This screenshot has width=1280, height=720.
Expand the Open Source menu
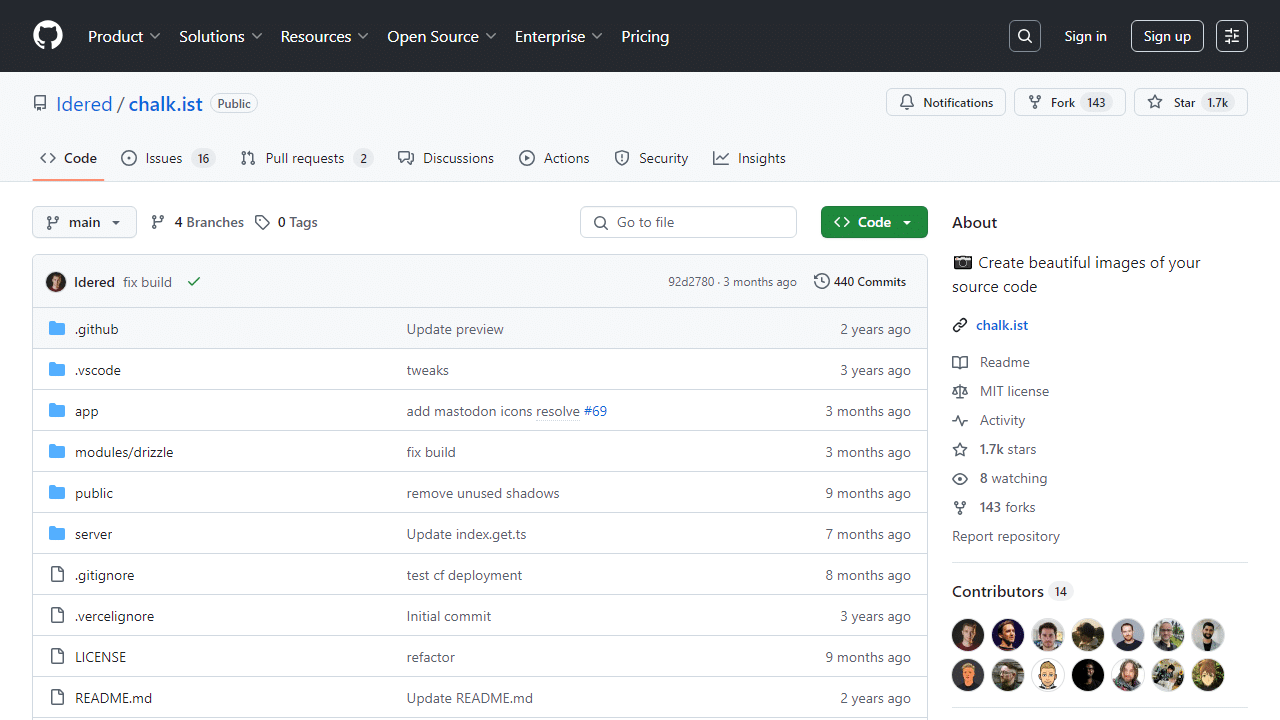click(x=442, y=36)
